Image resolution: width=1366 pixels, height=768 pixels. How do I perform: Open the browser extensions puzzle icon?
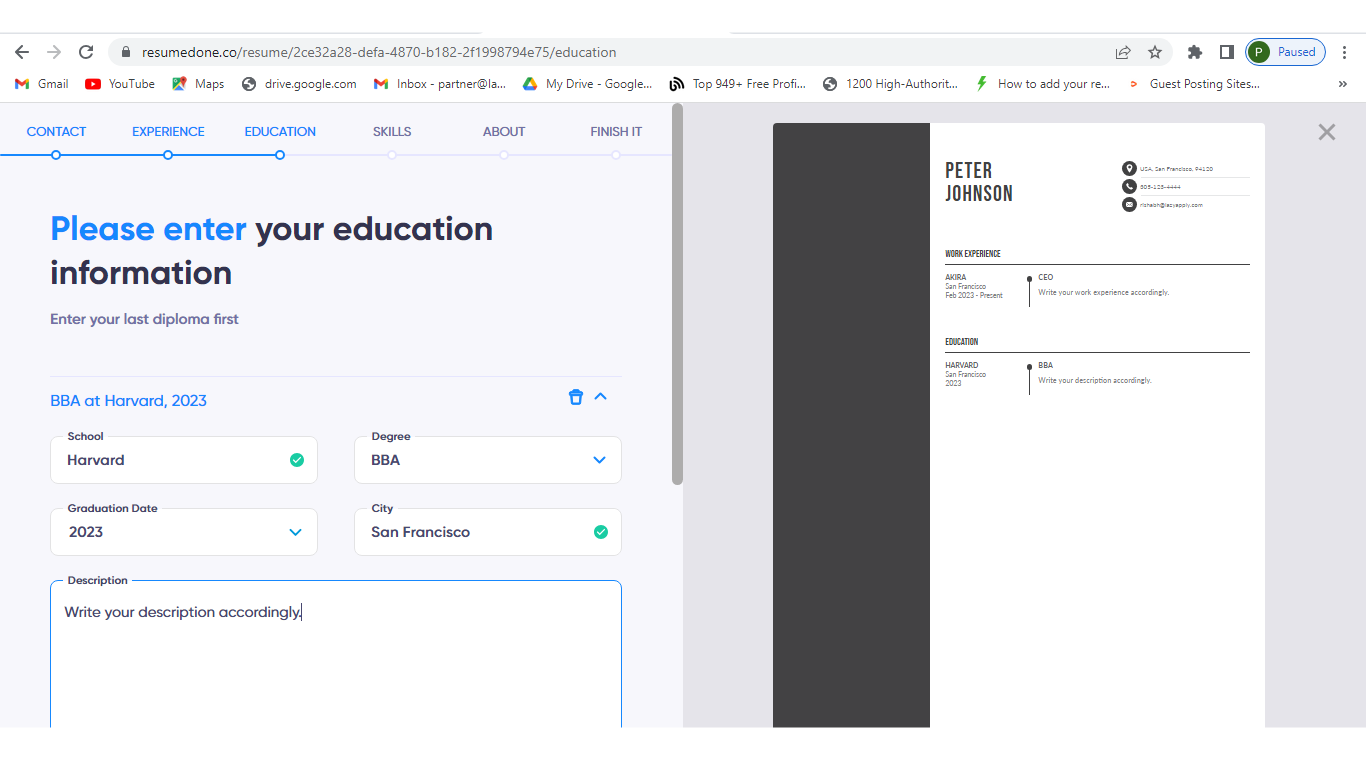point(1194,52)
